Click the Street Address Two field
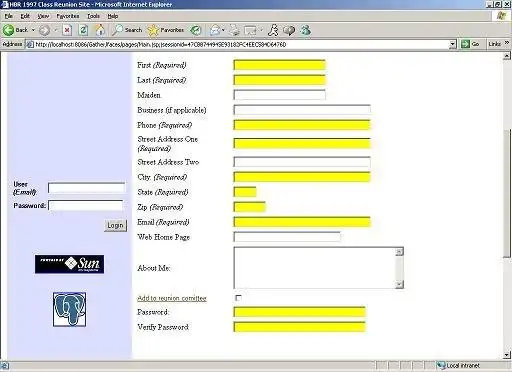 (302, 162)
